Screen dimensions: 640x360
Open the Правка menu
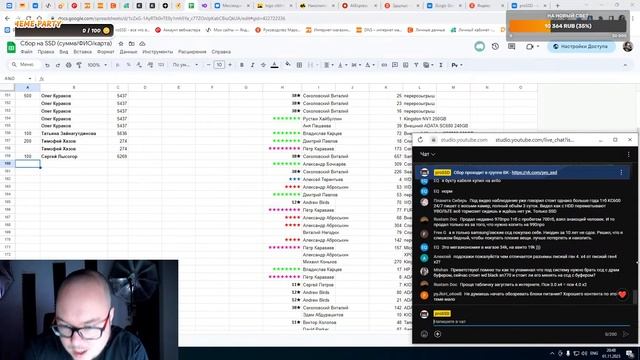[x=46, y=52]
